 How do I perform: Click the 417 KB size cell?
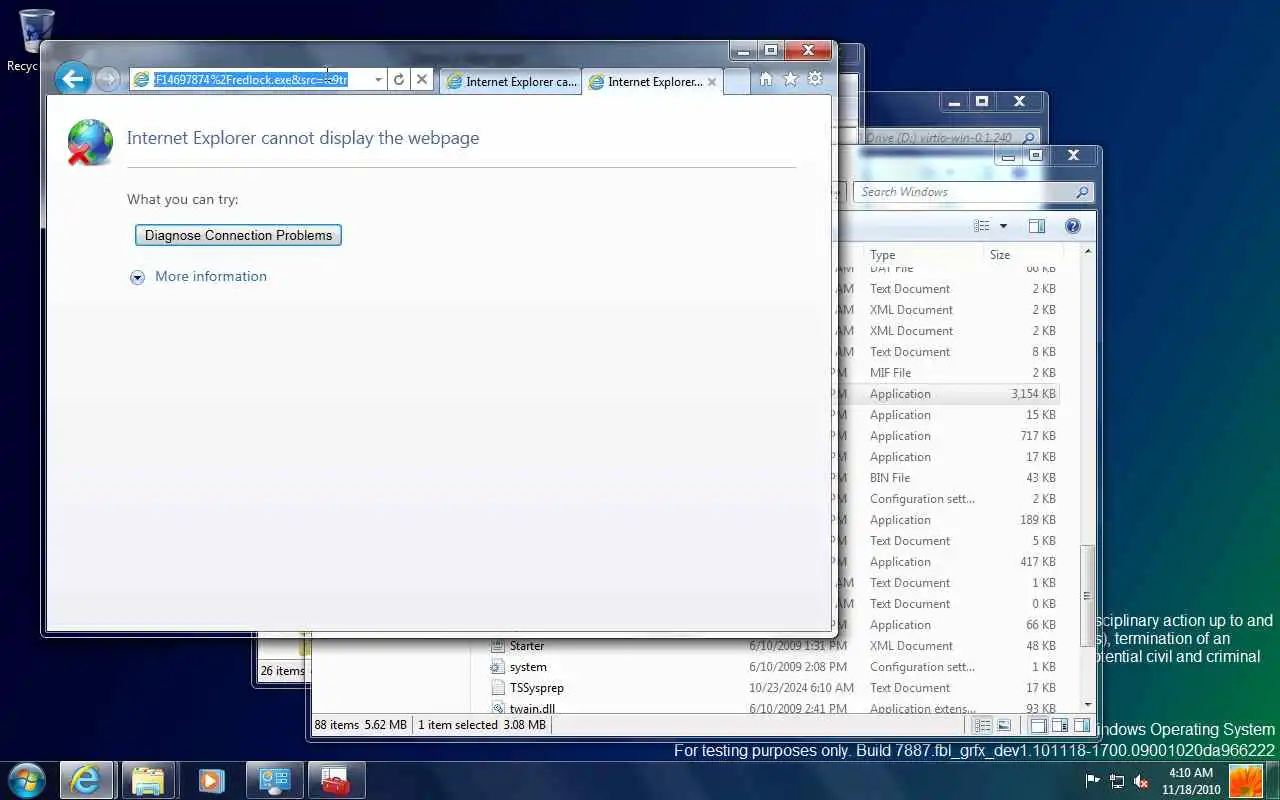tap(1037, 562)
